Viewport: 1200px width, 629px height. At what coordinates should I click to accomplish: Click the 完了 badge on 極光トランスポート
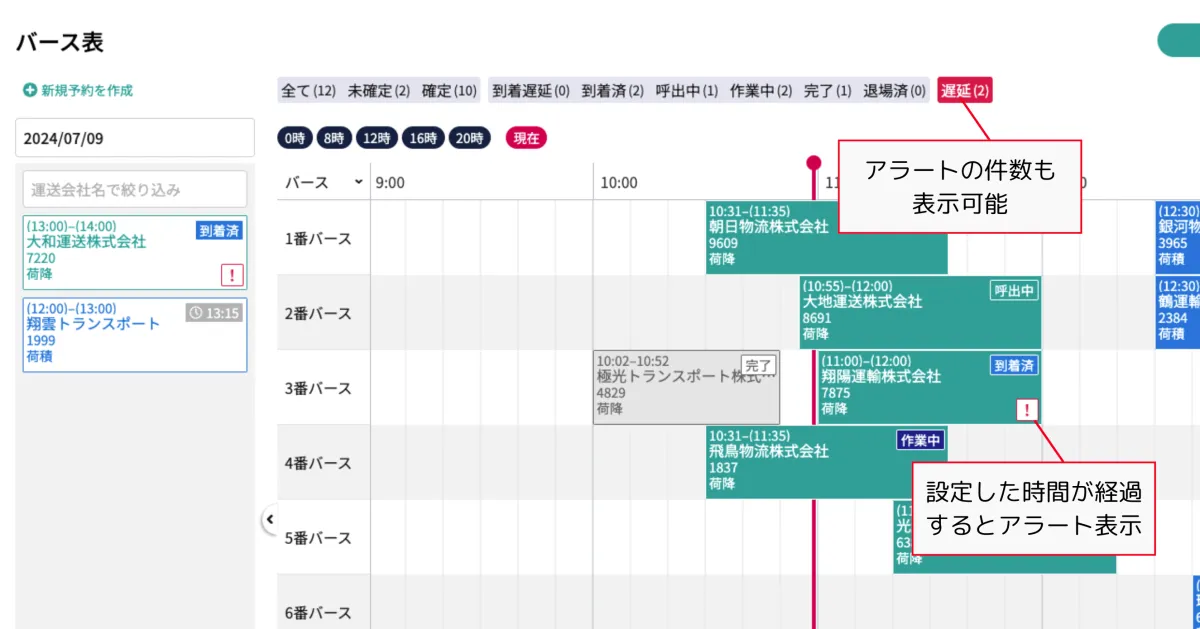click(759, 365)
